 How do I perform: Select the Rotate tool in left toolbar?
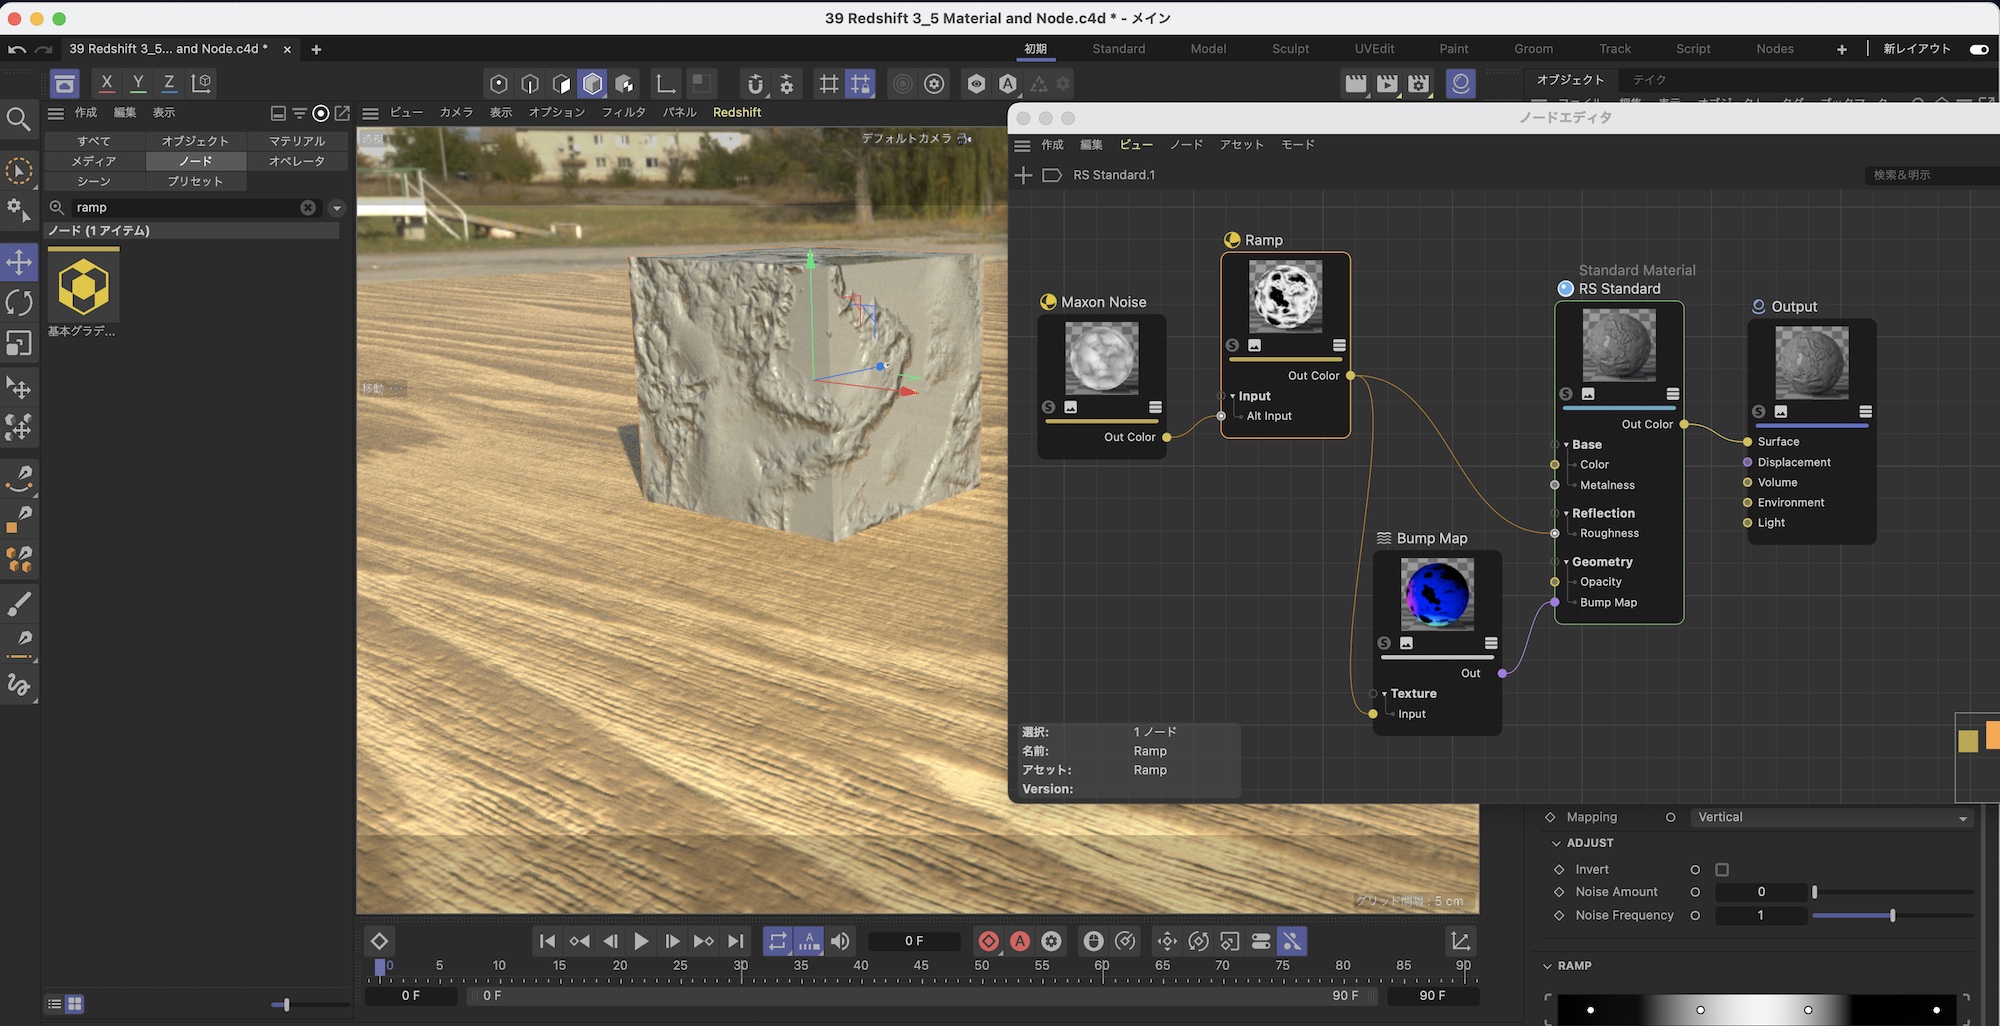coord(19,303)
